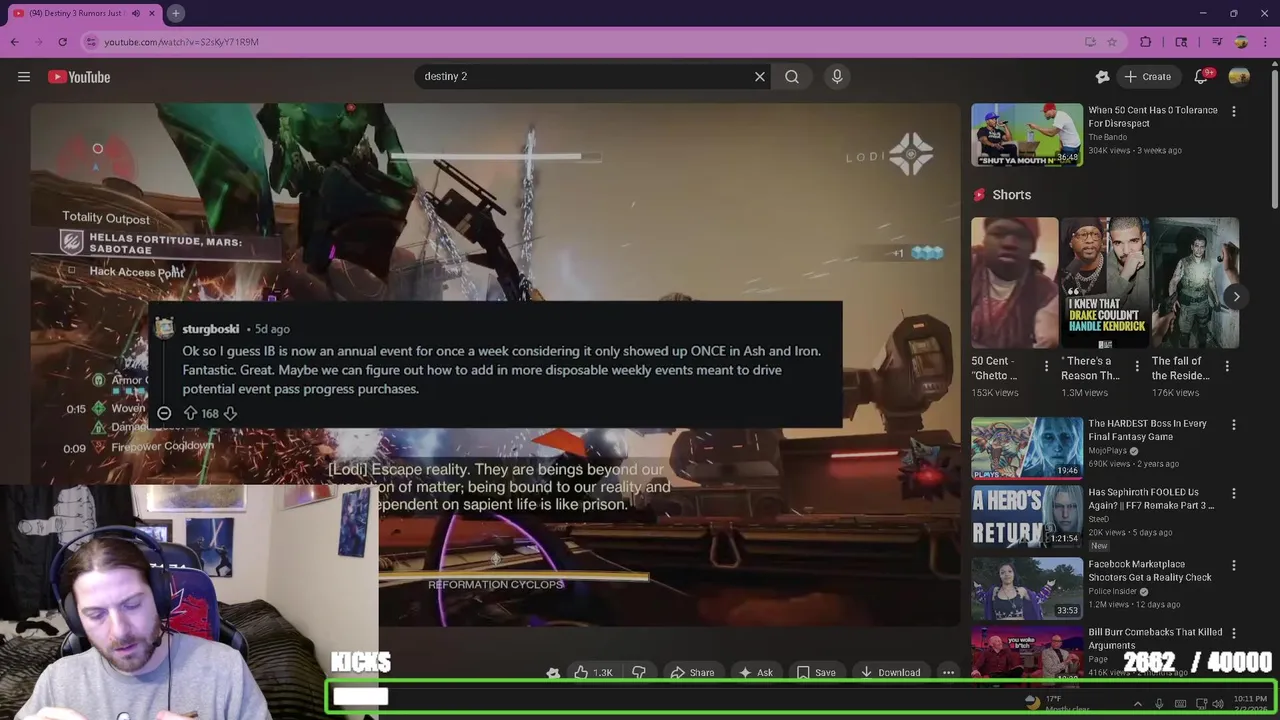
Task: Click the Create button
Action: [x=1147, y=77]
